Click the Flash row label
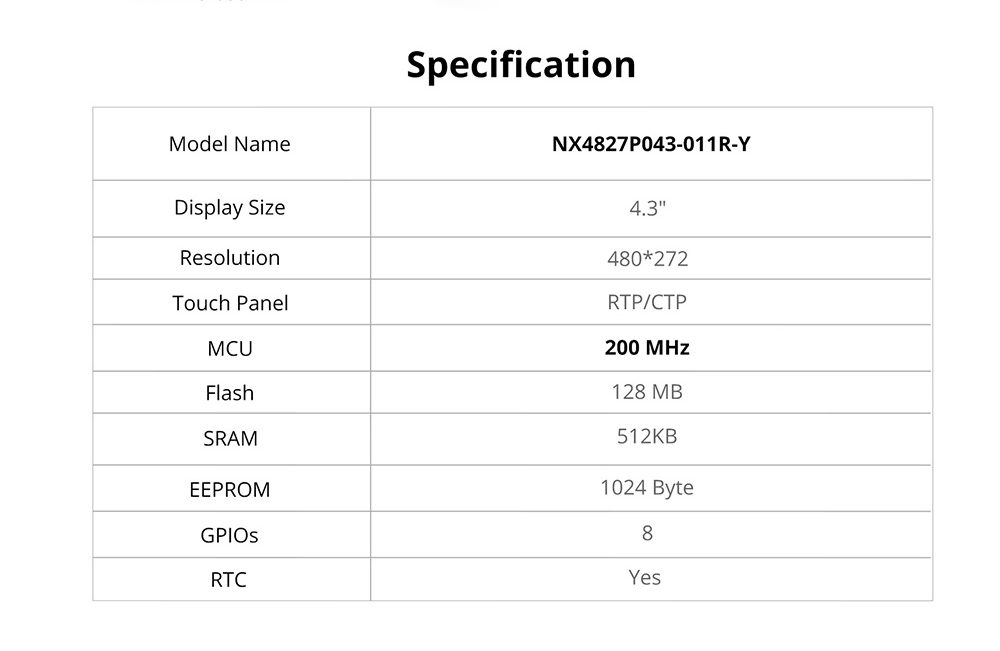1000x651 pixels. coord(229,393)
